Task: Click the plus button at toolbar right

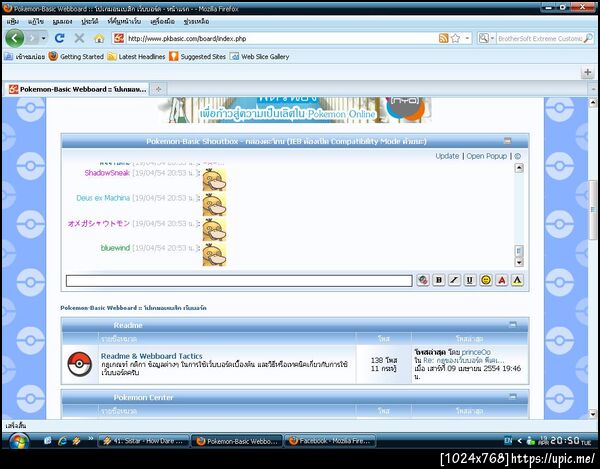Action: coord(588,72)
